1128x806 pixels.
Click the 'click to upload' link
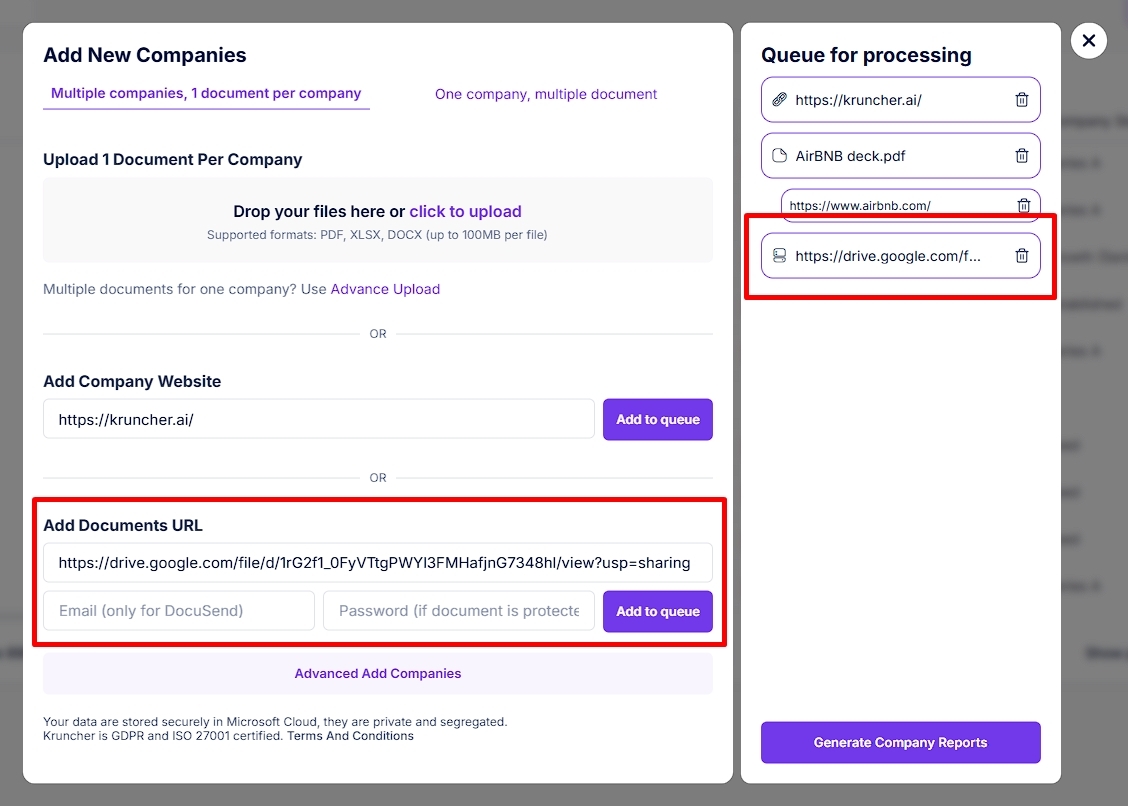click(x=465, y=212)
